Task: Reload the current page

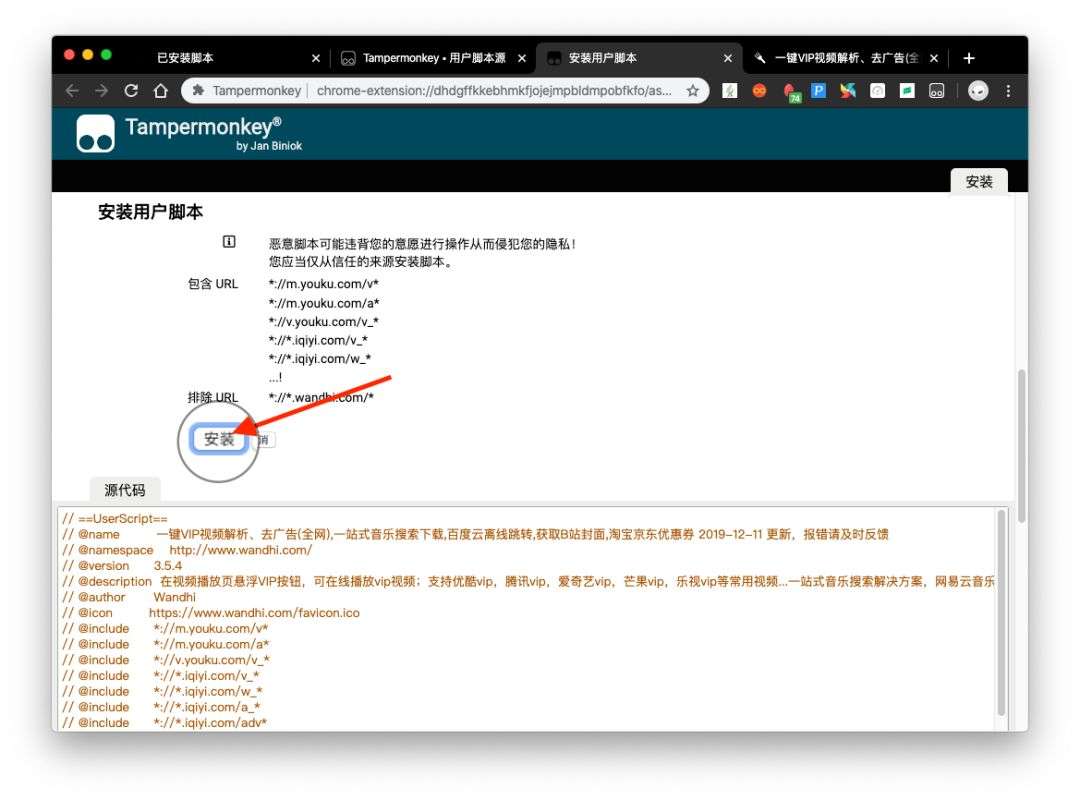Action: [131, 90]
